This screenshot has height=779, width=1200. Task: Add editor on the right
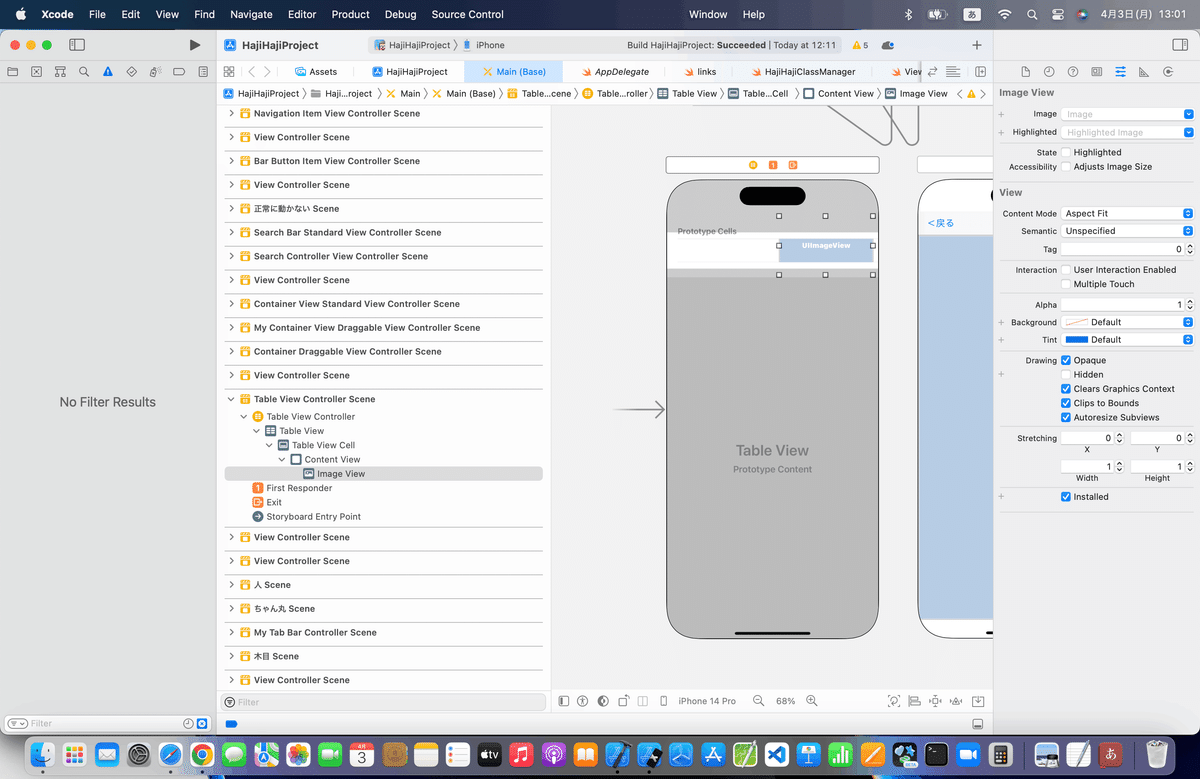[x=981, y=72]
